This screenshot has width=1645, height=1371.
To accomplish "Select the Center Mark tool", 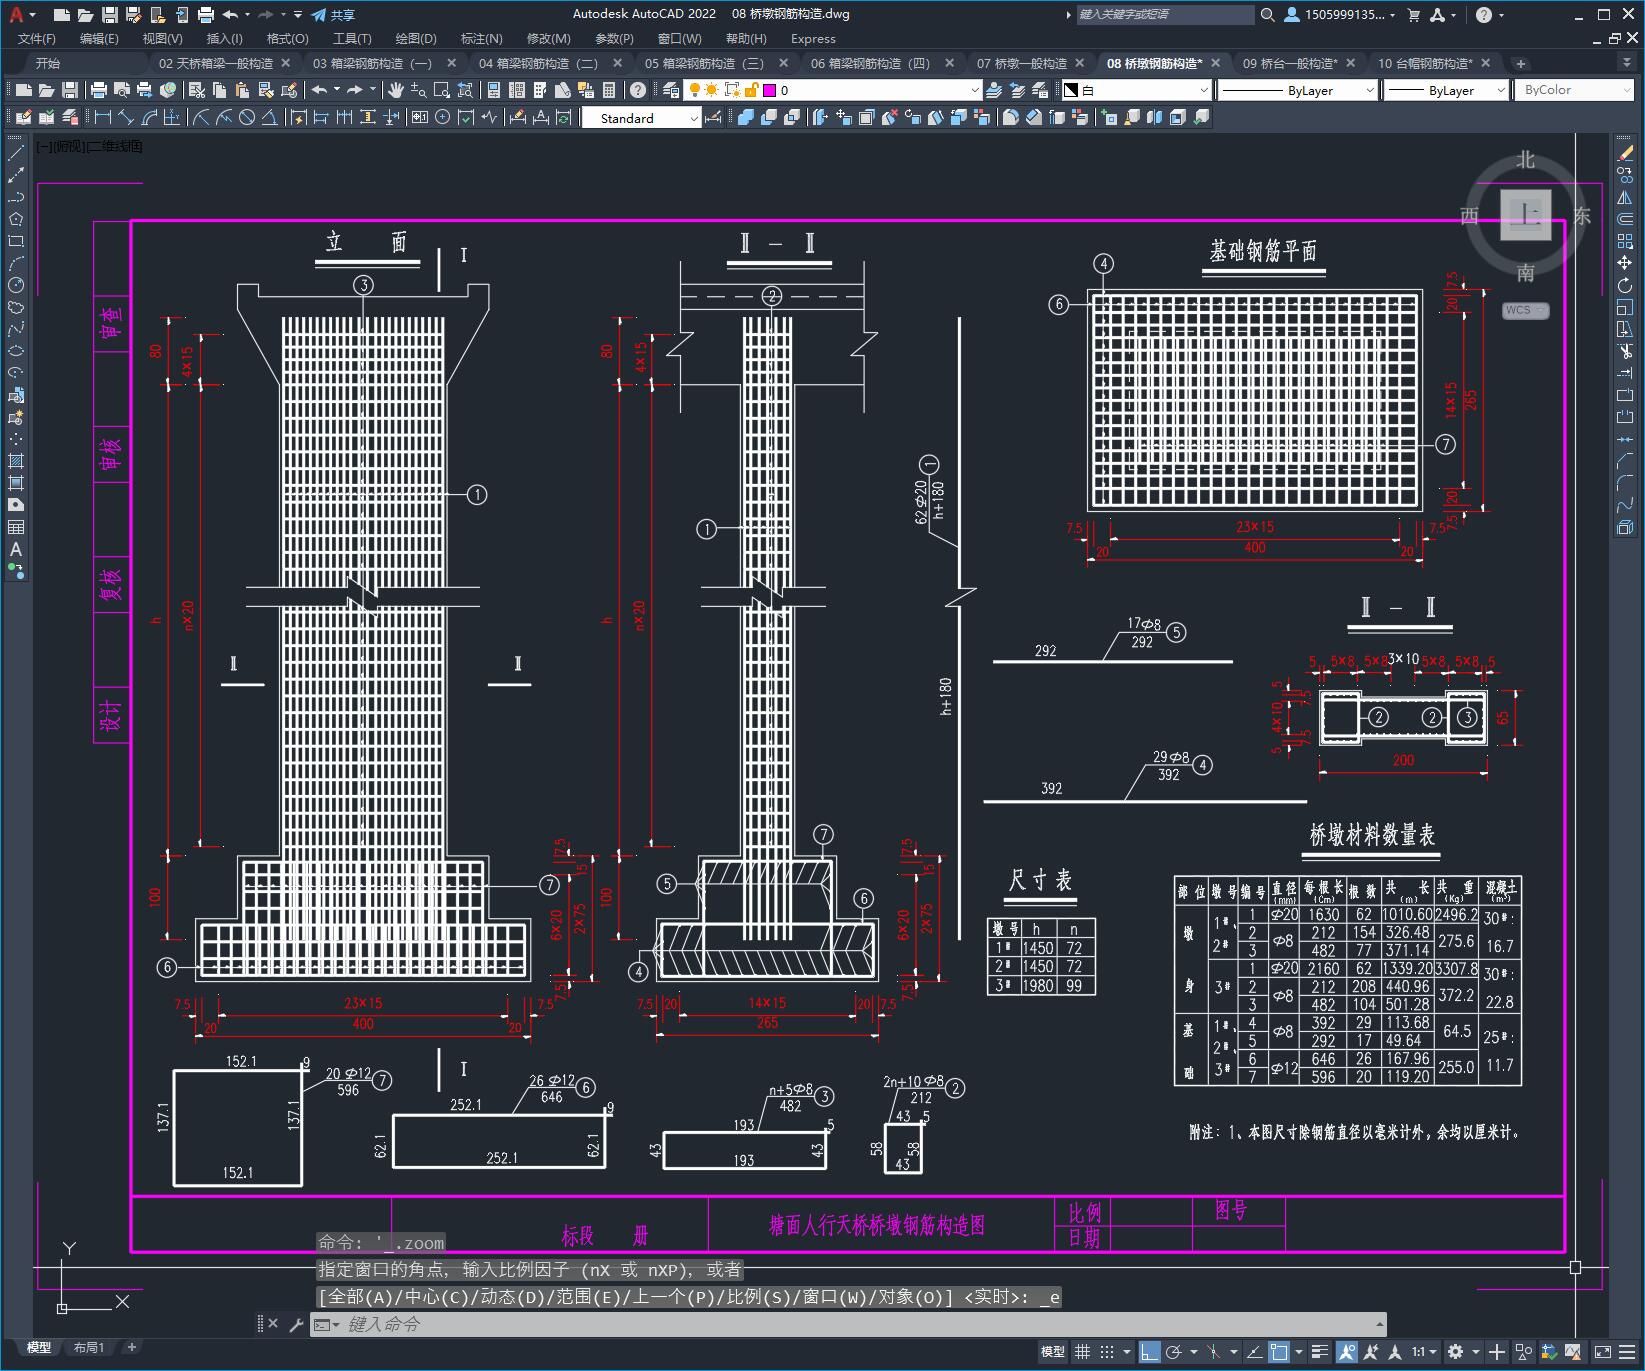I will click(x=442, y=118).
